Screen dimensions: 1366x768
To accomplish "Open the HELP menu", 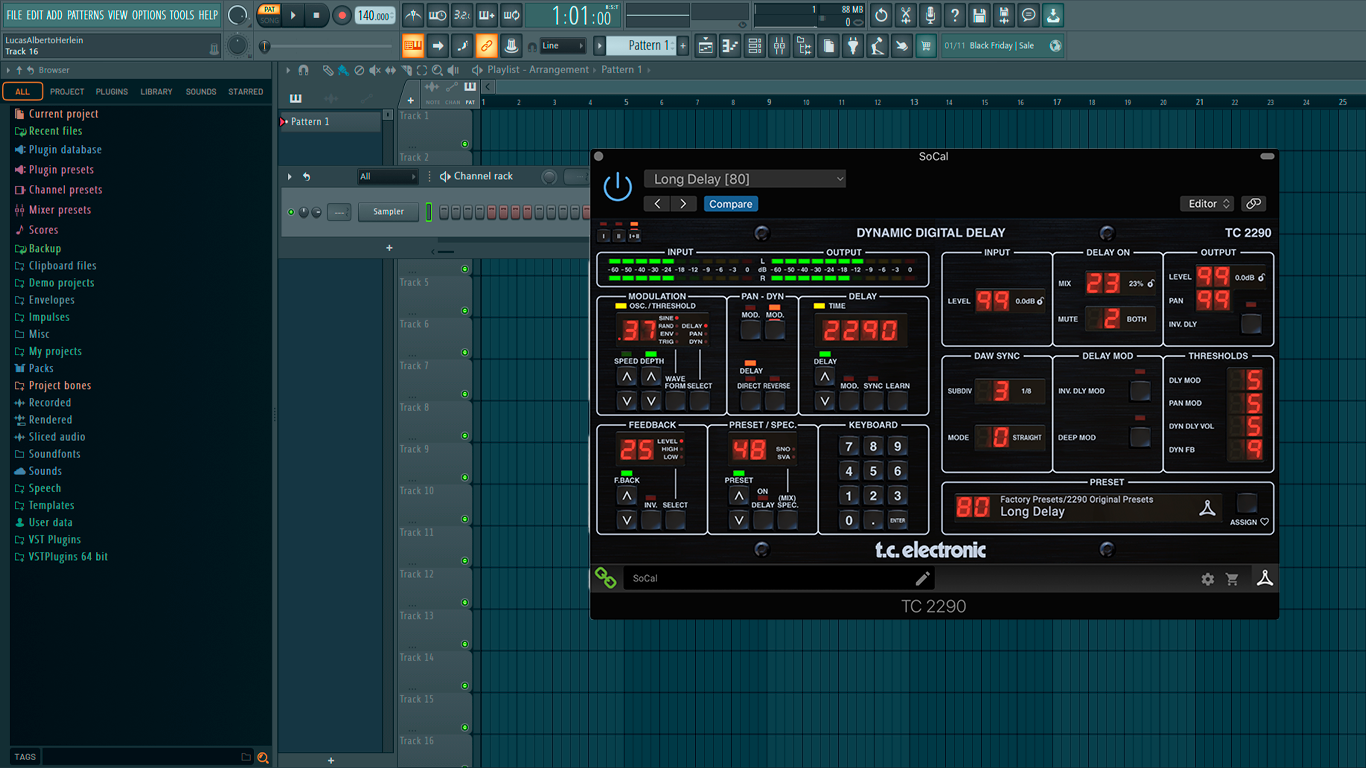I will tap(208, 15).
